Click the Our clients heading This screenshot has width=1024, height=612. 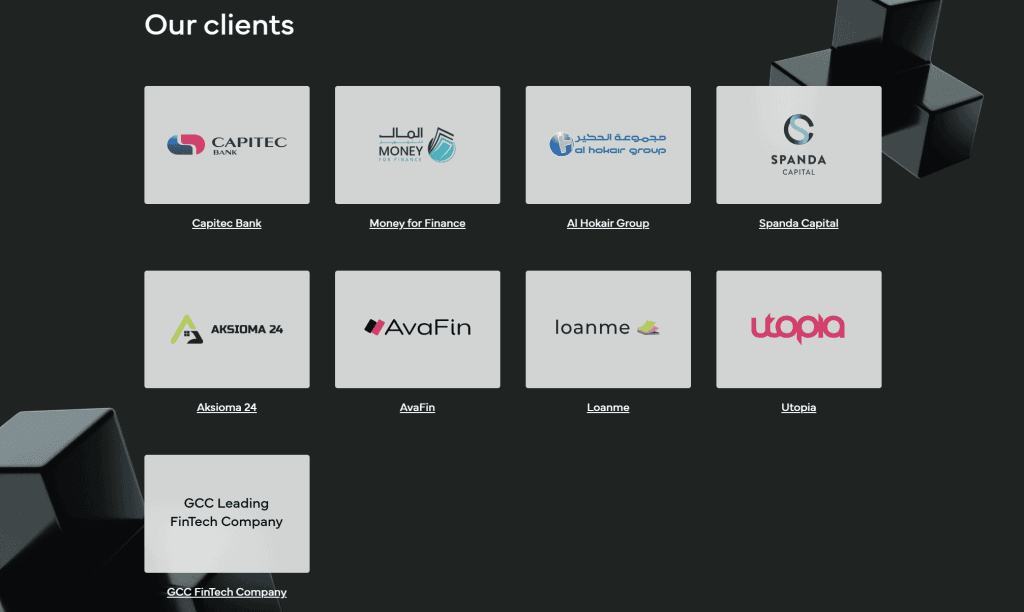point(219,24)
